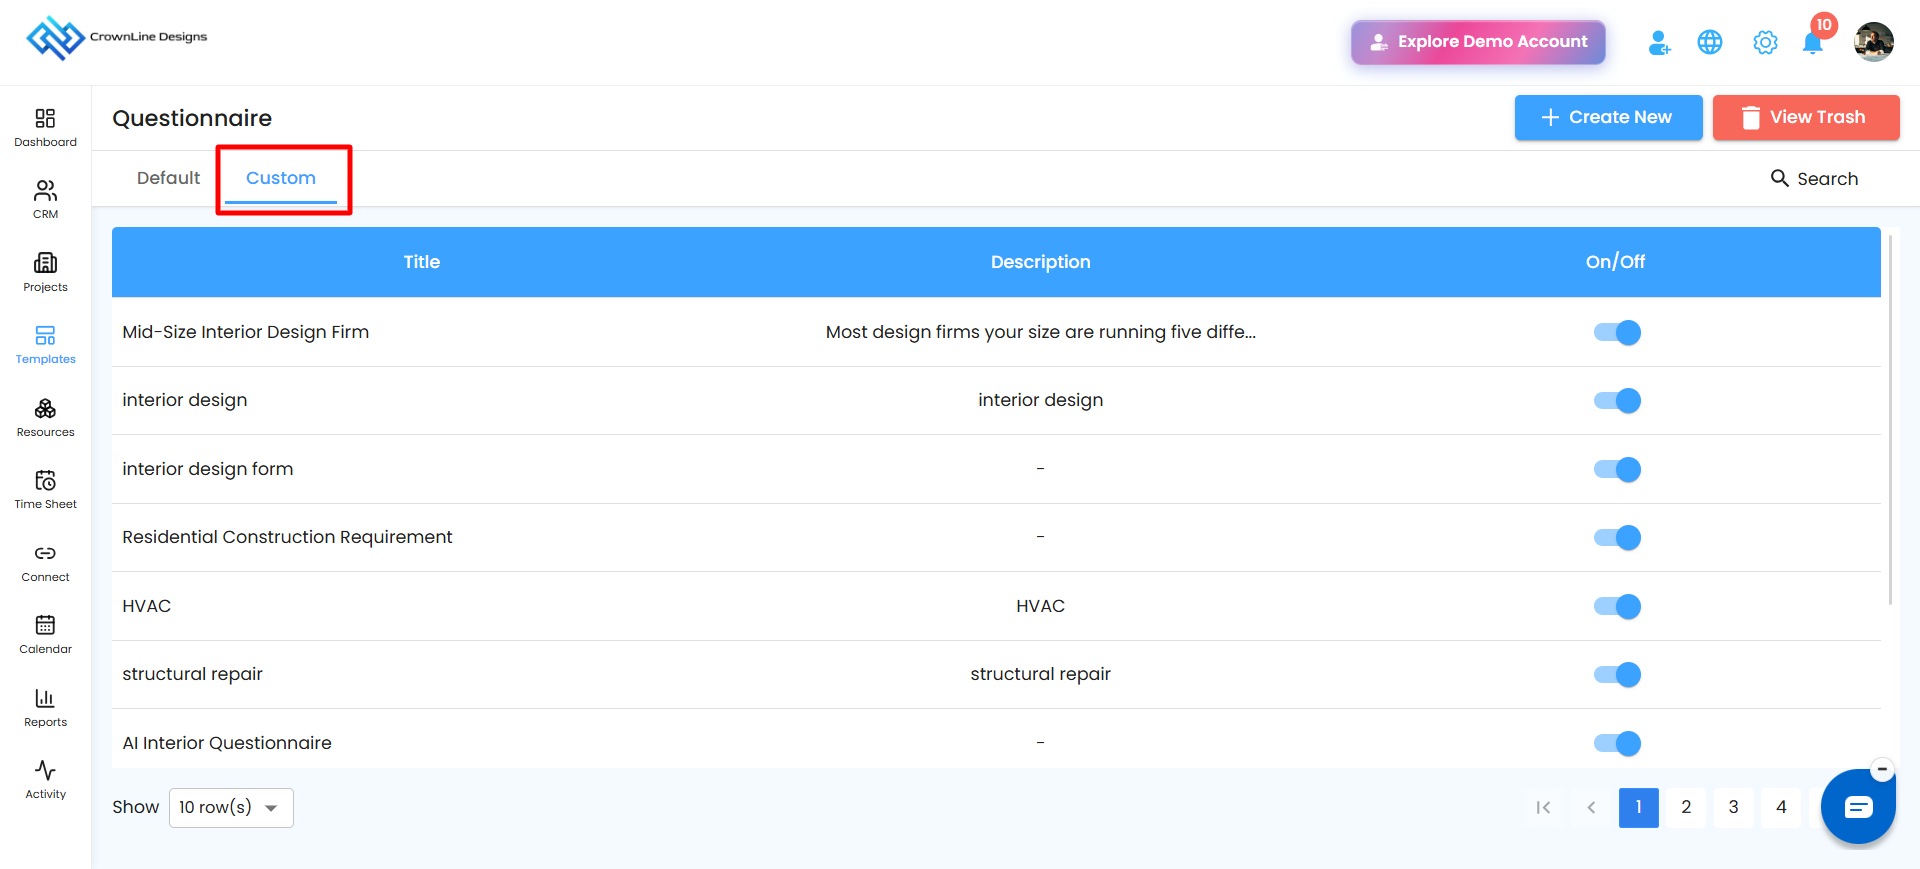
Task: Open the user profile avatar menu
Action: (x=1873, y=42)
